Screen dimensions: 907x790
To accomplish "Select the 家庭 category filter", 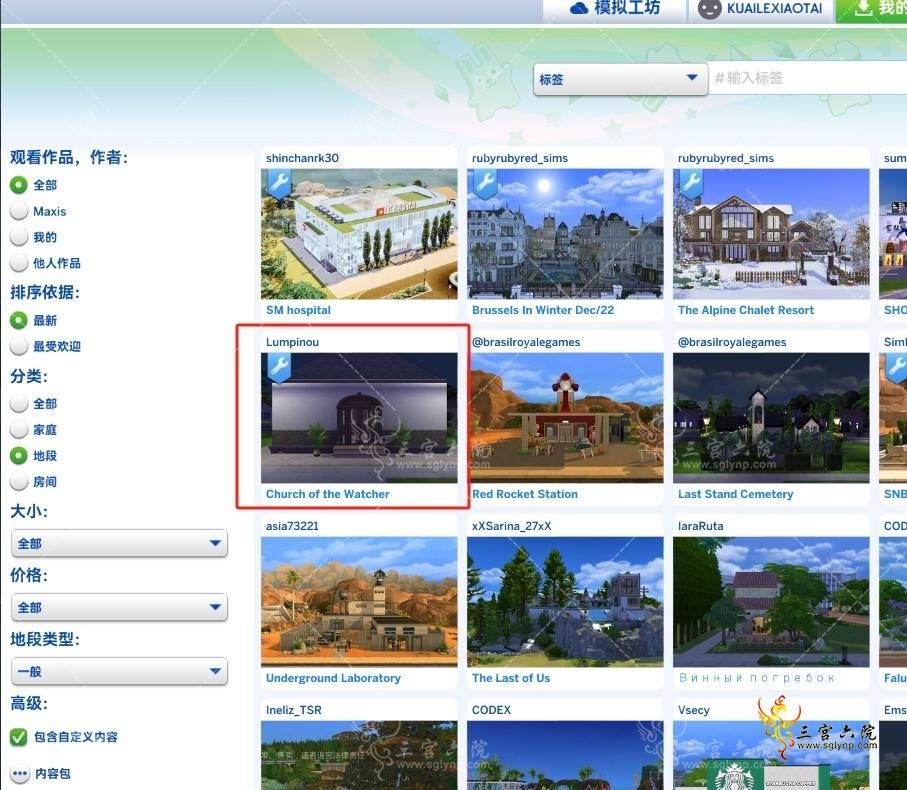I will point(19,429).
